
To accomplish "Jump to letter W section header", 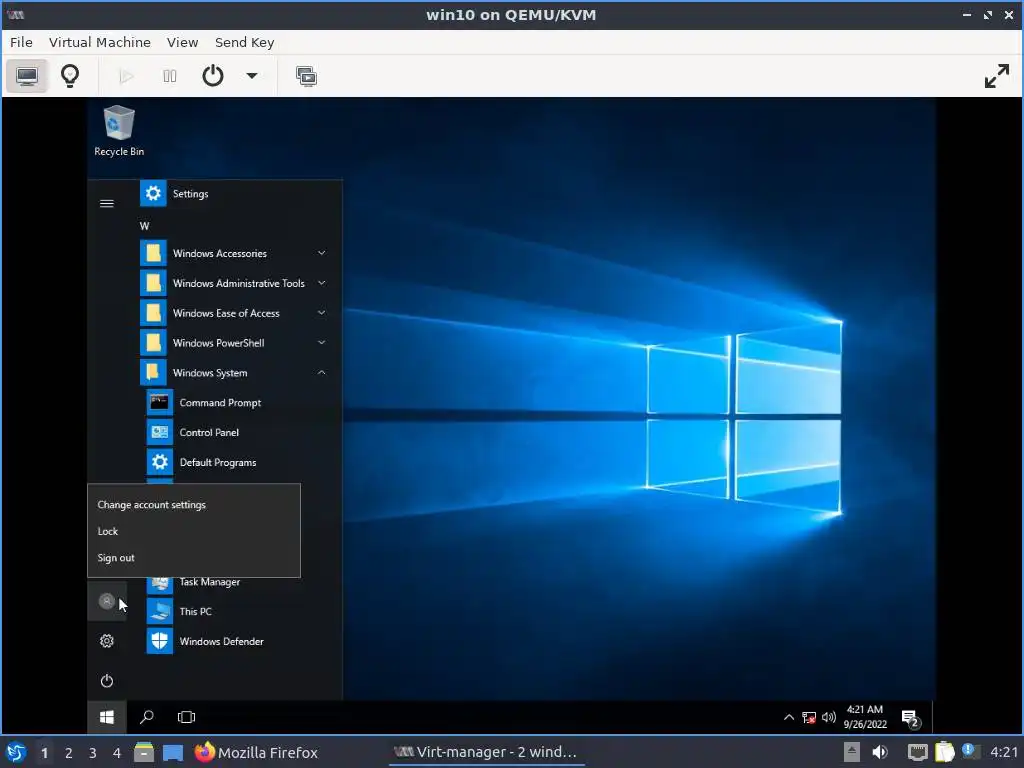I will tap(144, 226).
